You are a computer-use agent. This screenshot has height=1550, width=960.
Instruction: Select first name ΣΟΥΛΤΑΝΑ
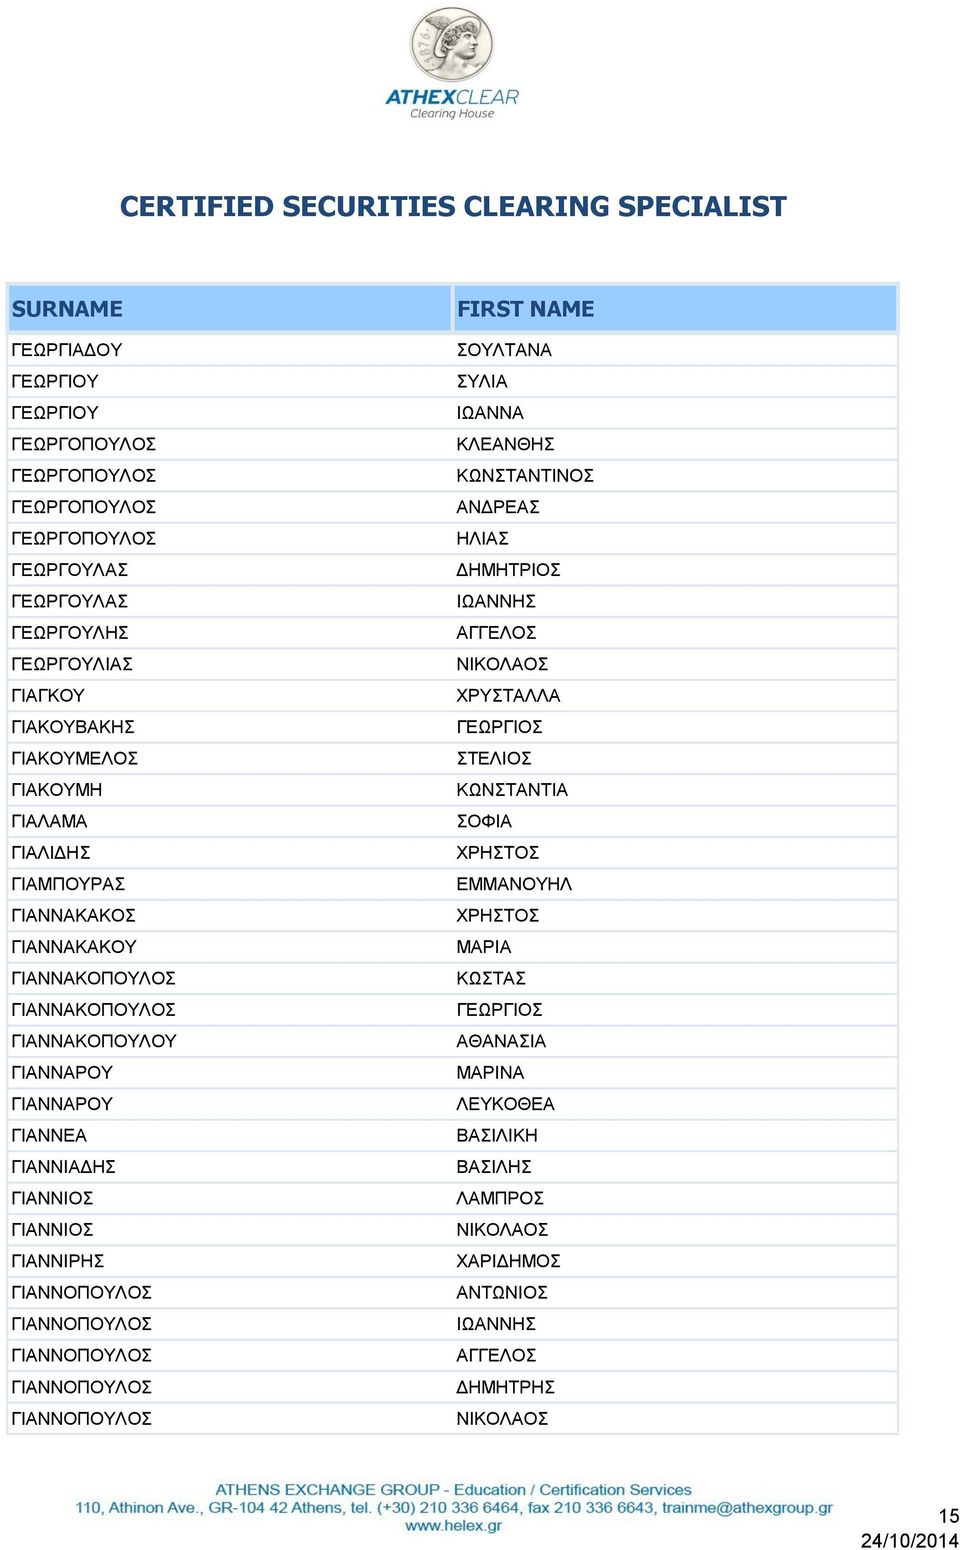[504, 350]
